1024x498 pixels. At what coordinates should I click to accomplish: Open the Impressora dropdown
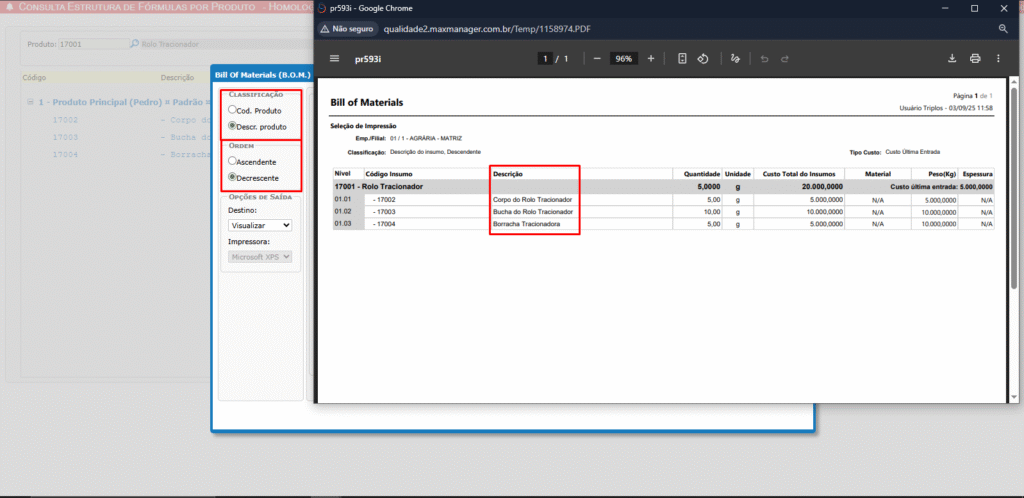[260, 257]
